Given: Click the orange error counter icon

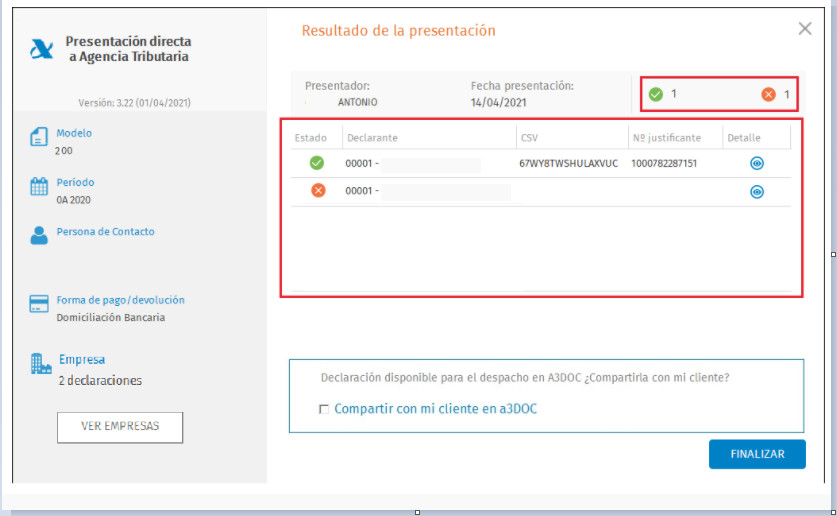Looking at the screenshot, I should click(x=768, y=94).
